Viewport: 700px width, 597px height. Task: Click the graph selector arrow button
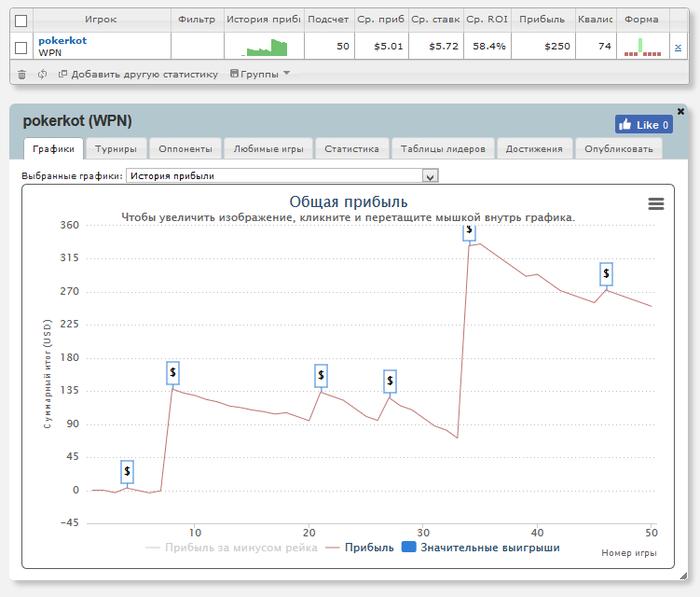click(x=430, y=176)
